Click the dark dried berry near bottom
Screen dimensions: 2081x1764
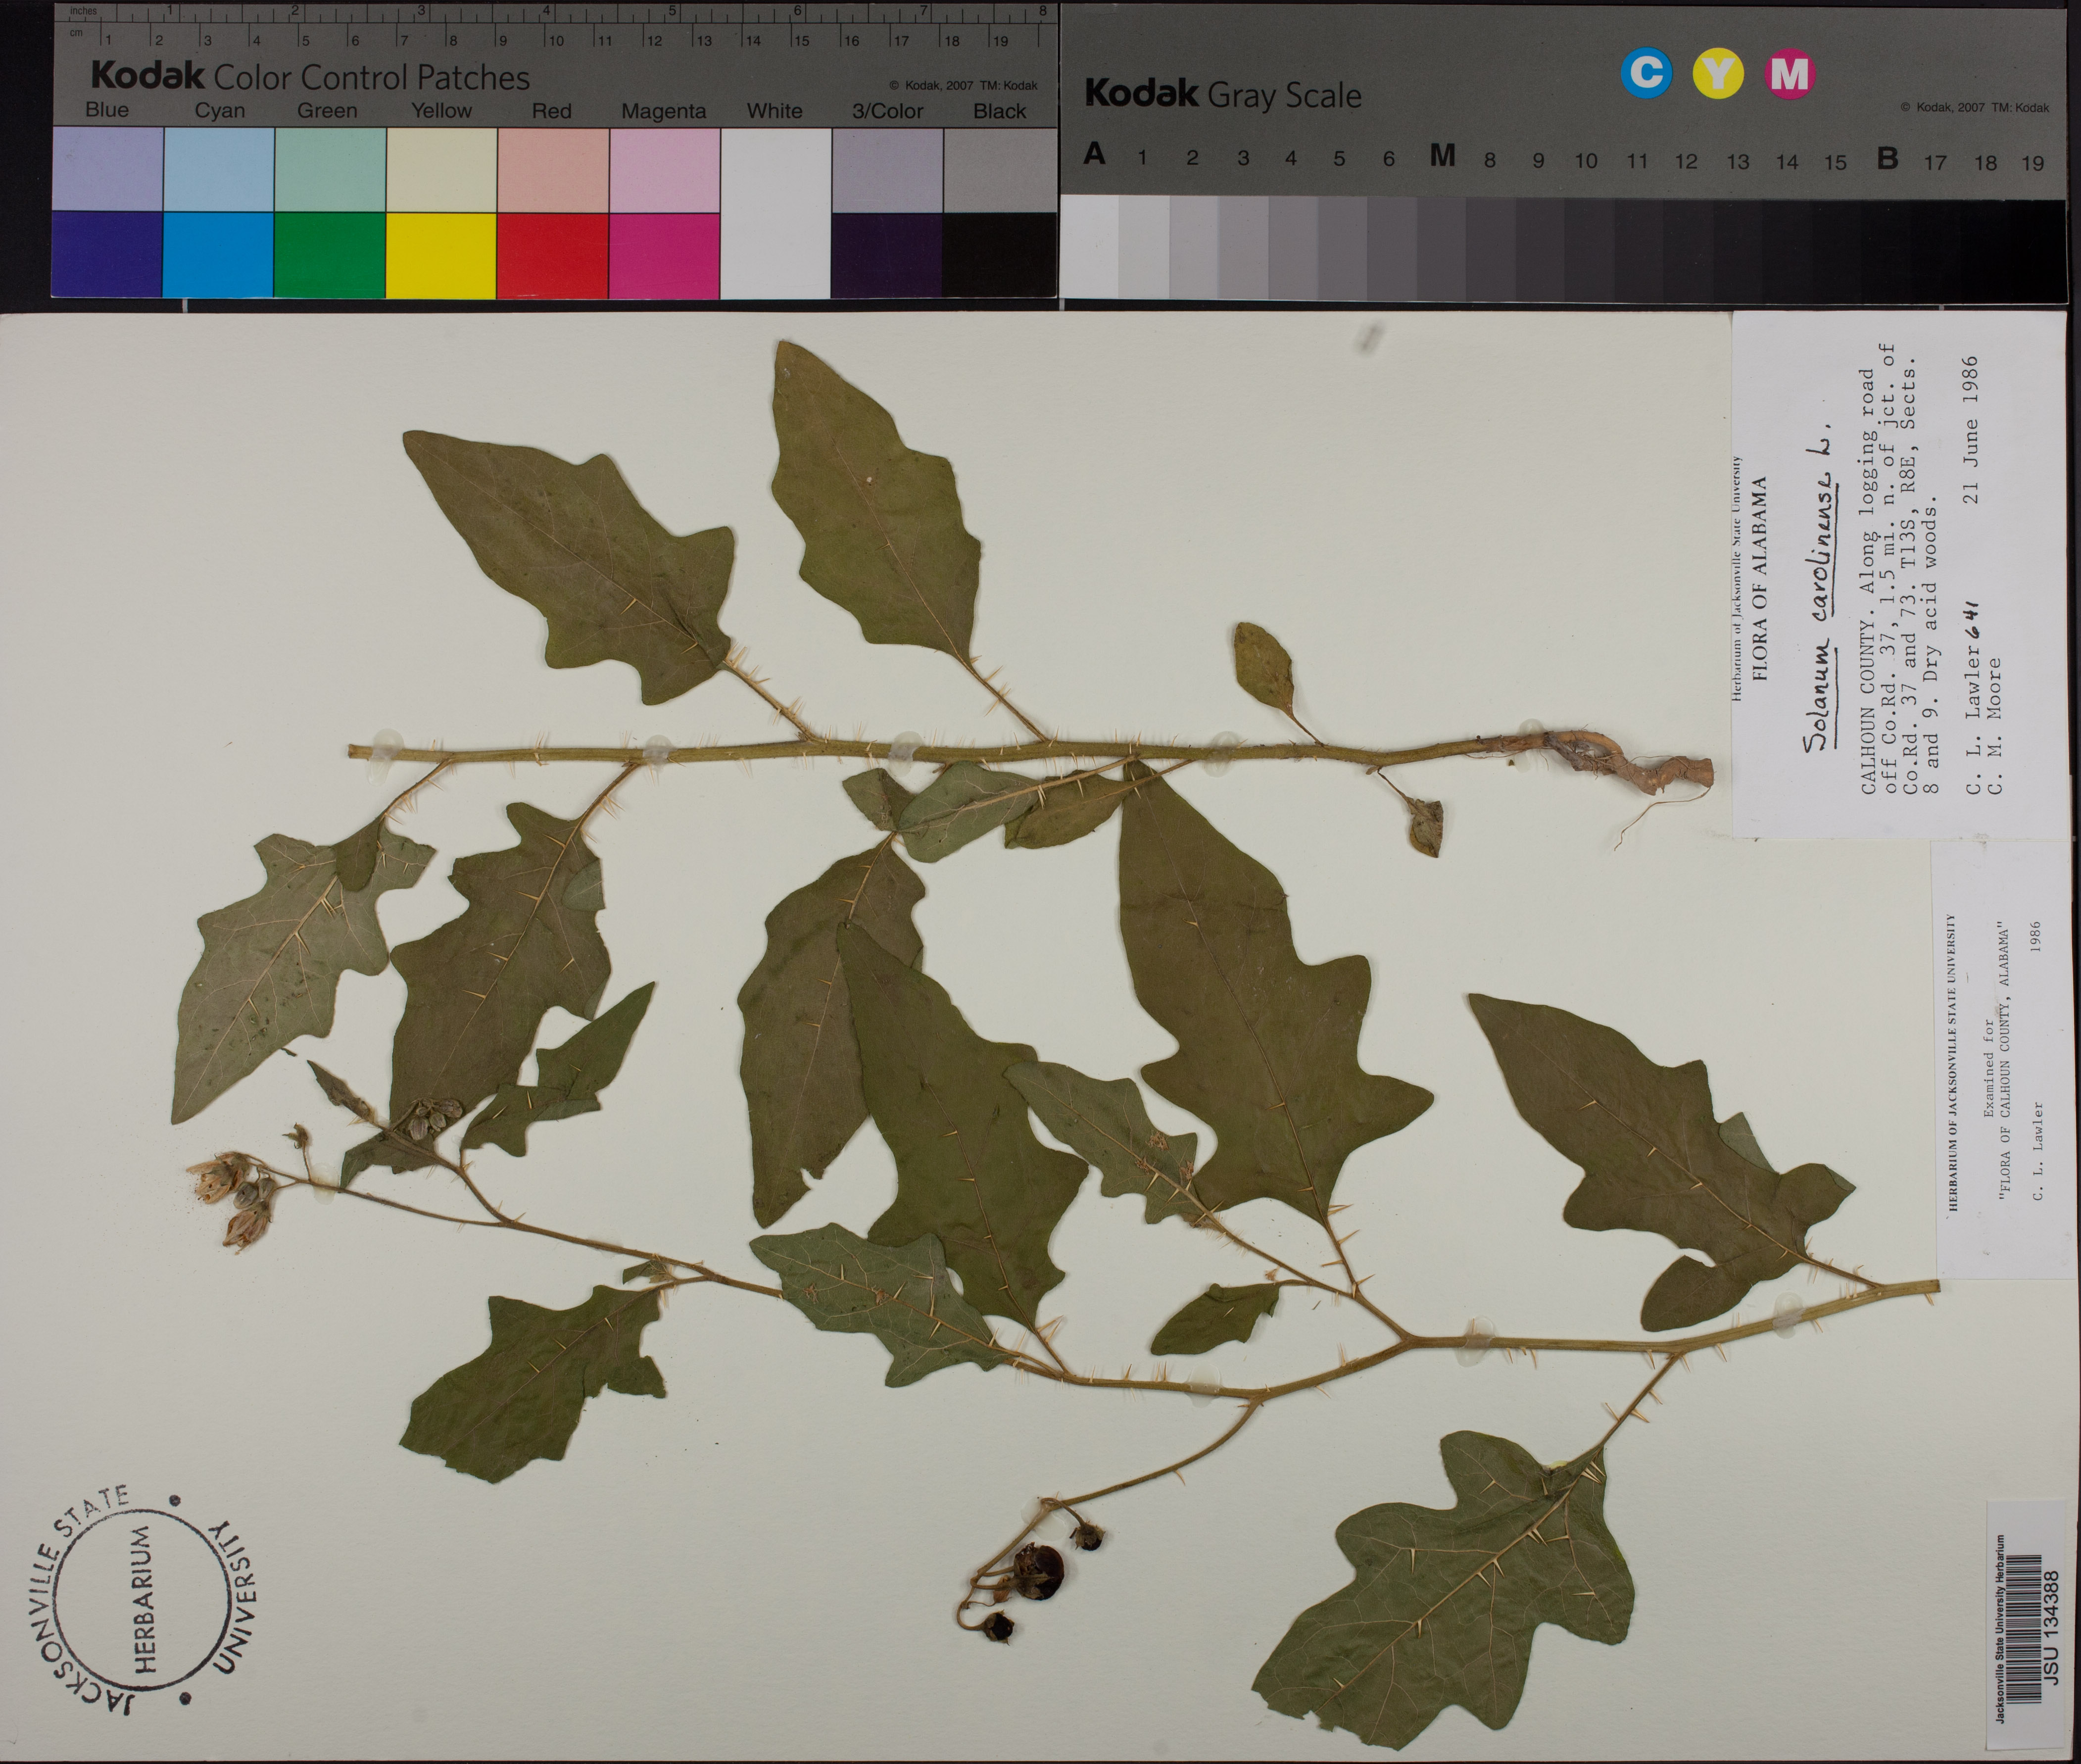click(x=1038, y=1573)
